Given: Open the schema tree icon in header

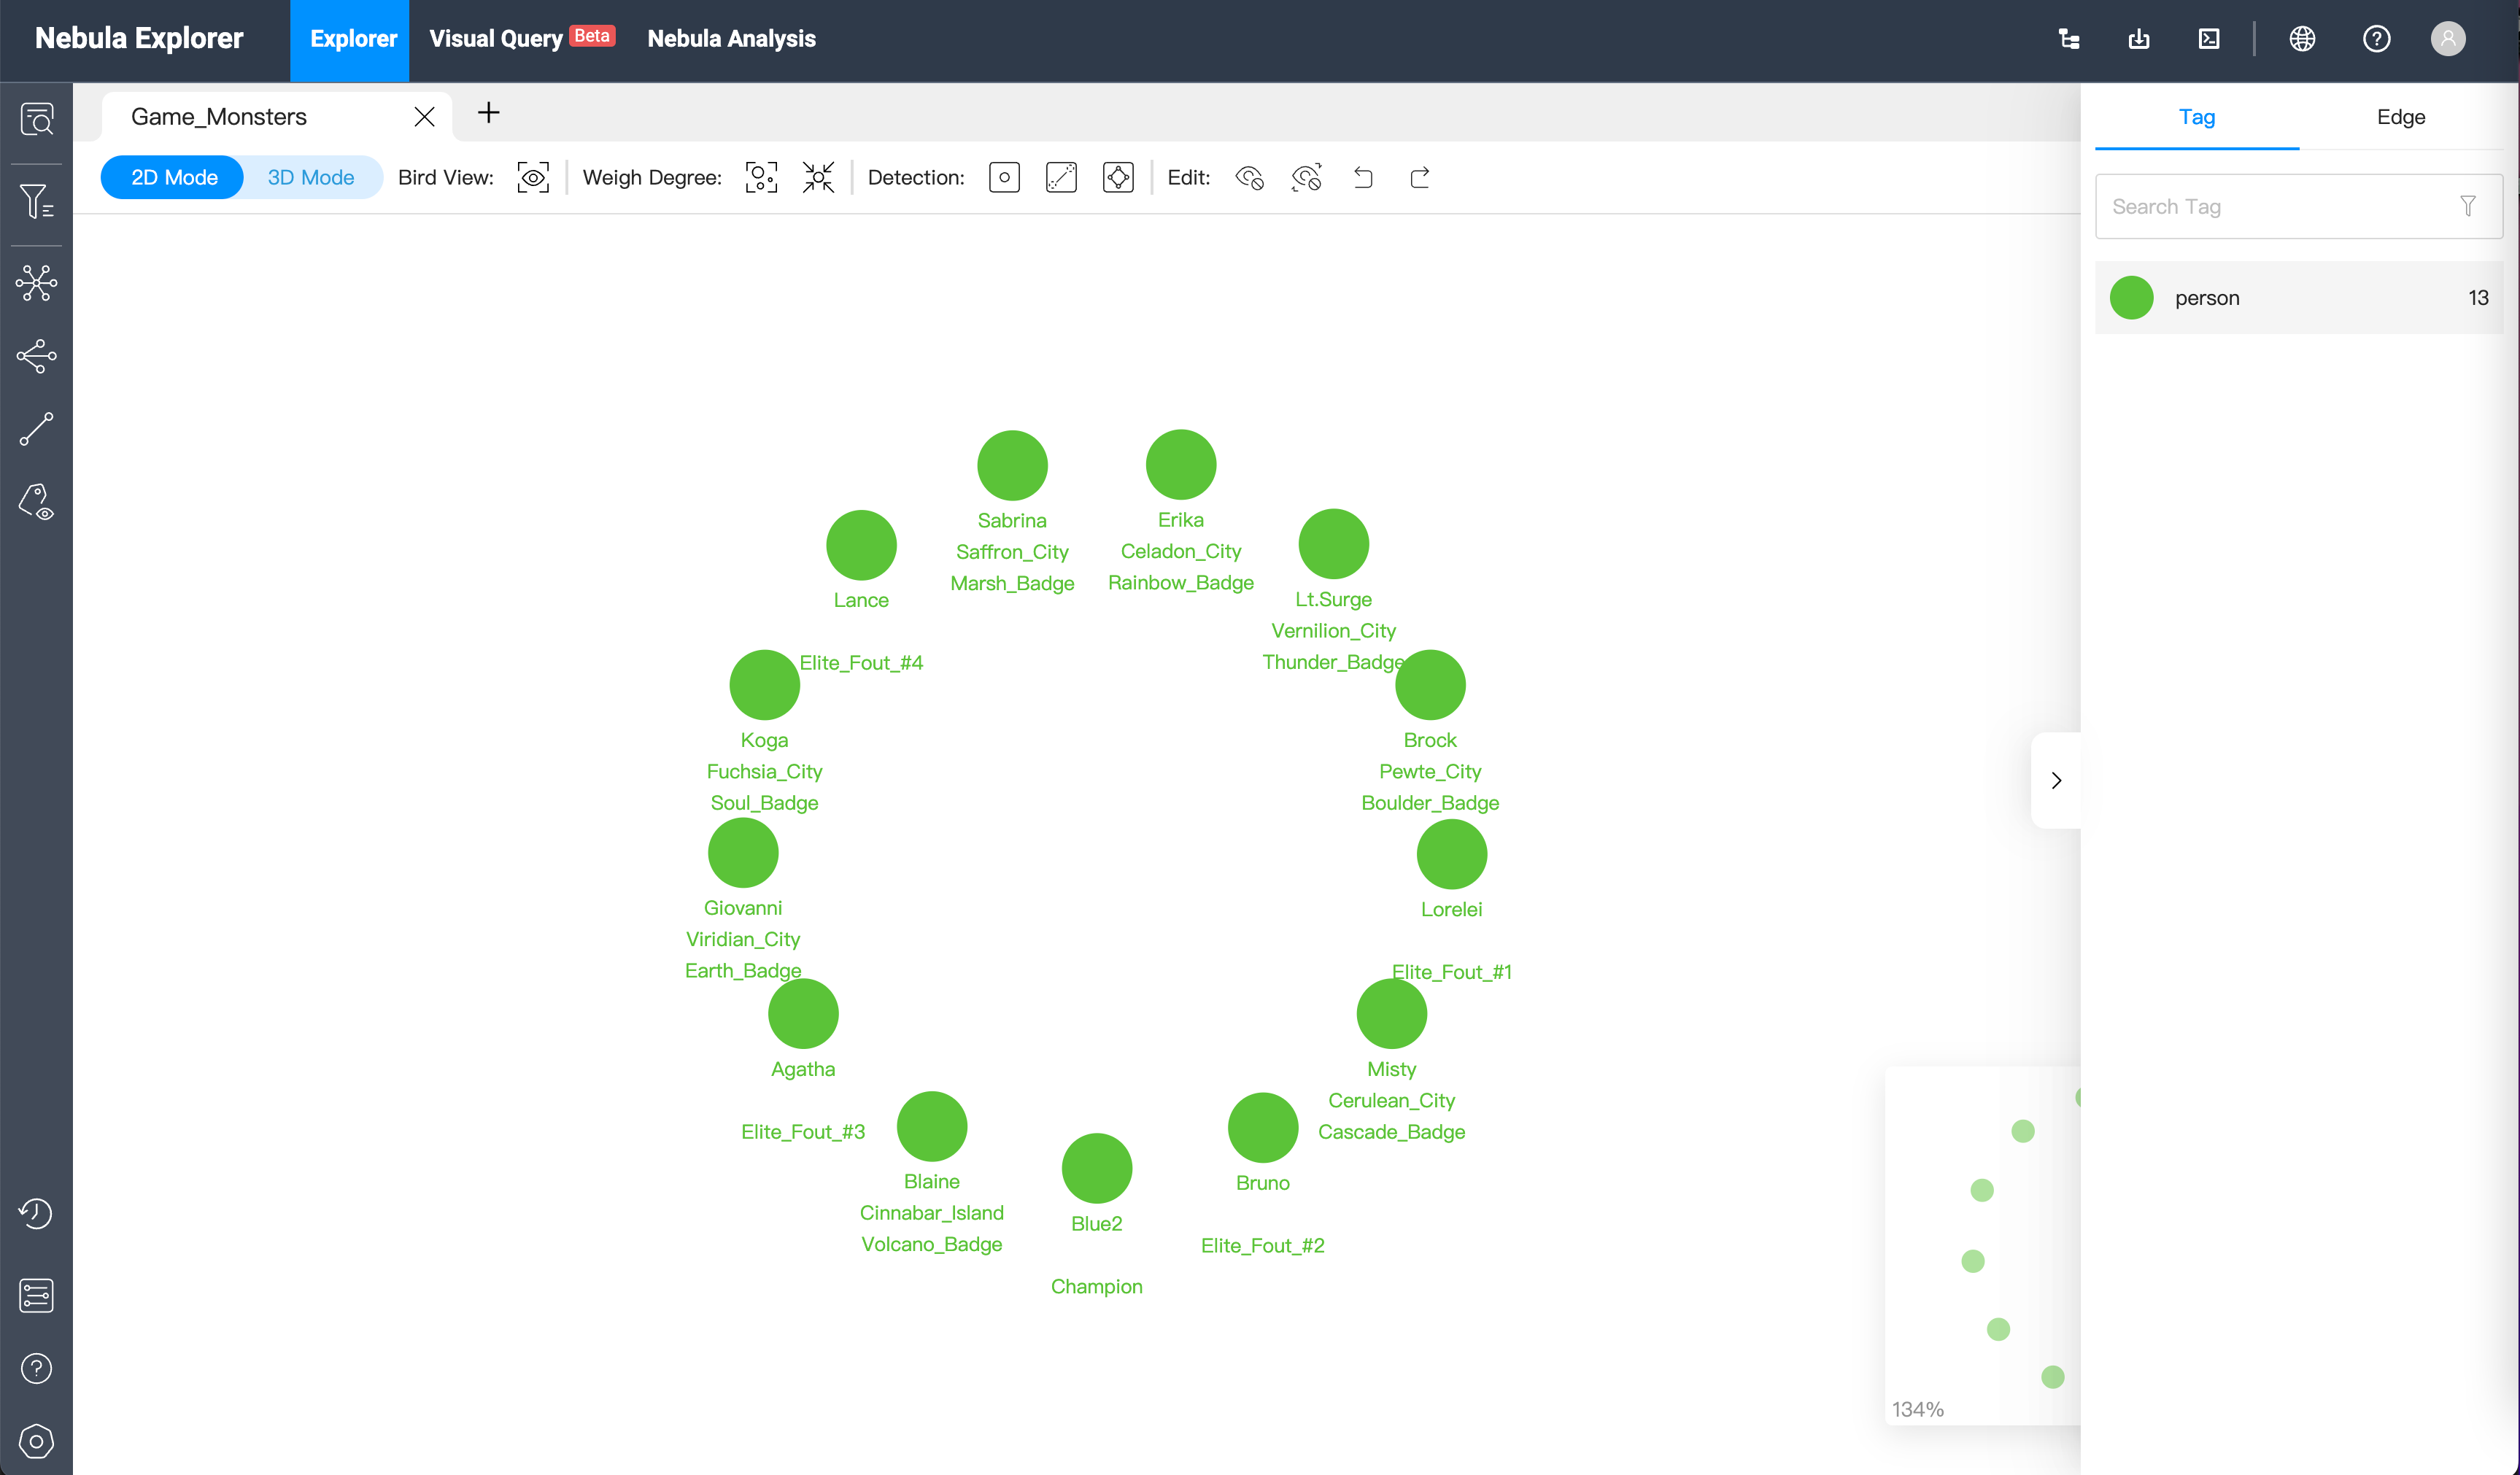Looking at the screenshot, I should tap(2069, 39).
